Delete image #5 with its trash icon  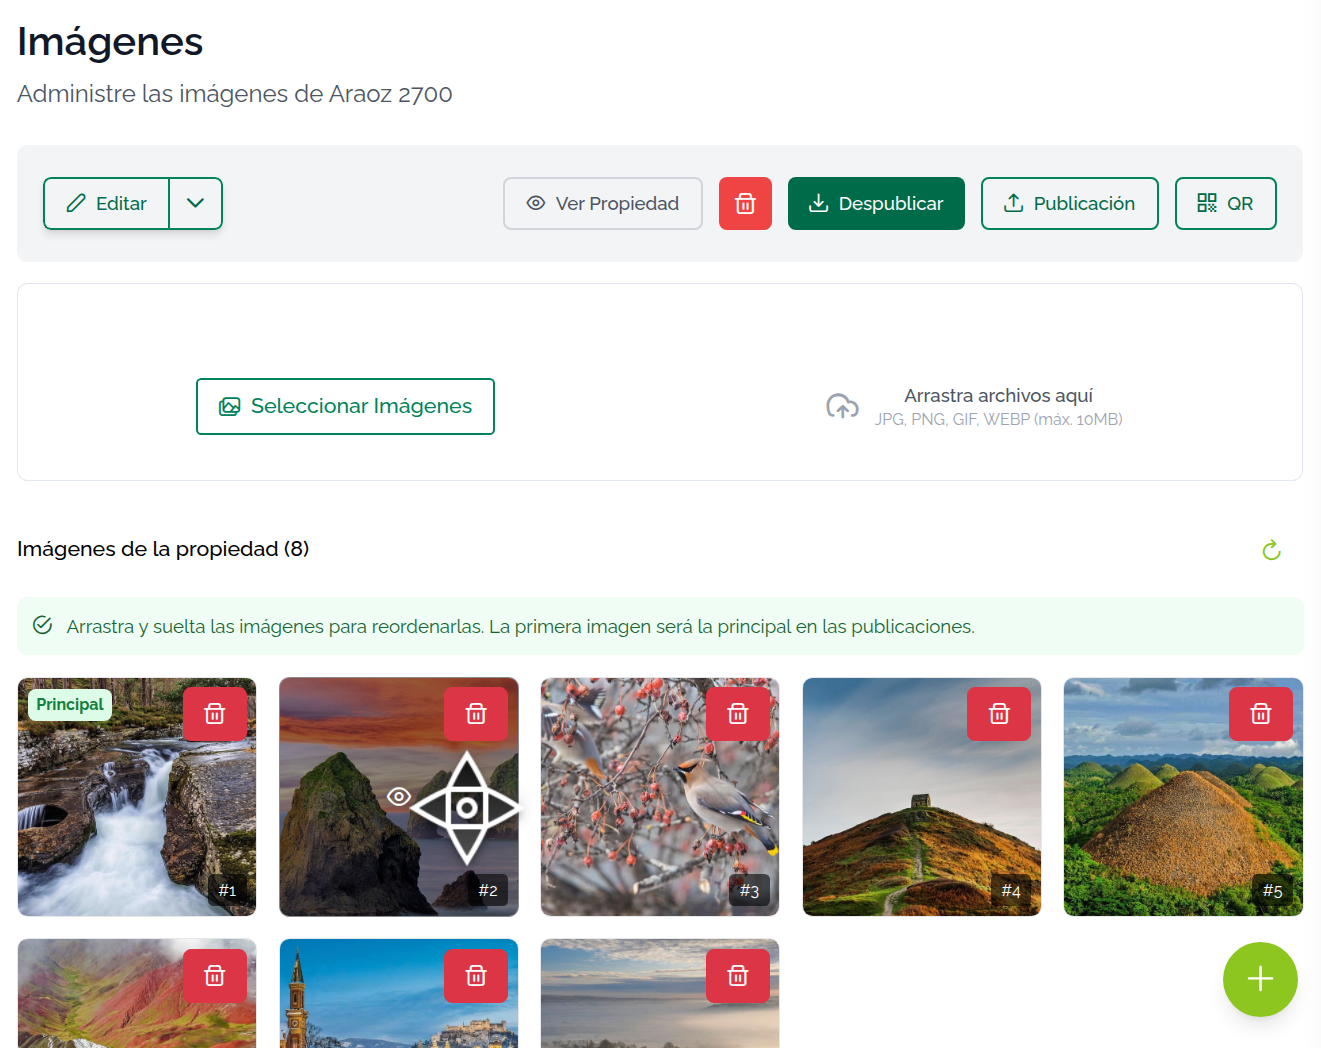[x=1261, y=714]
